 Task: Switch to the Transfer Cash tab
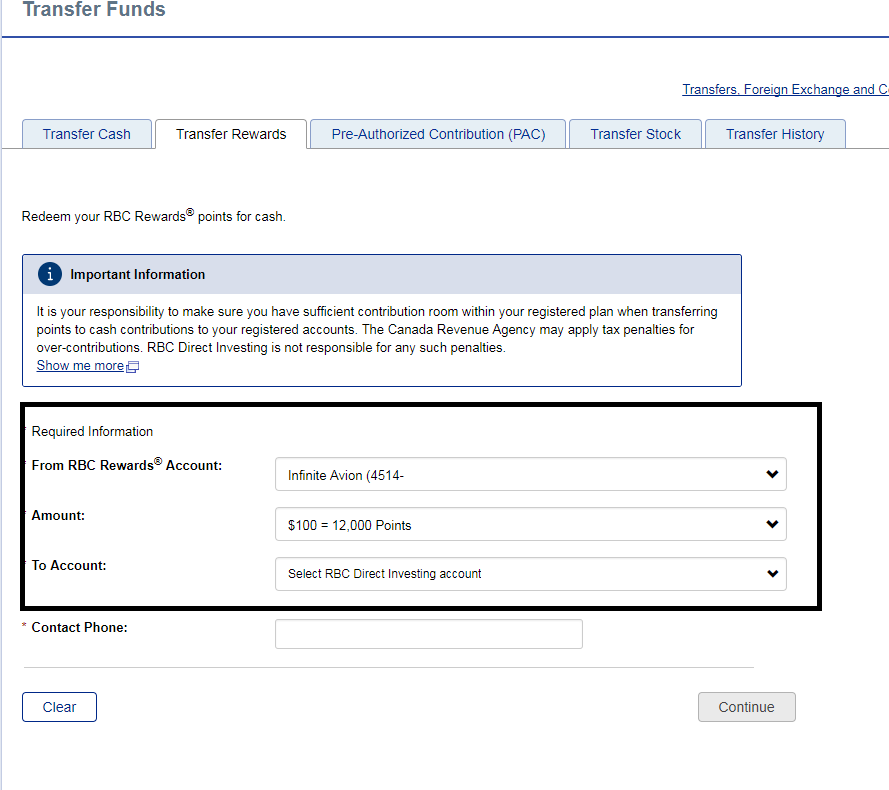point(87,134)
